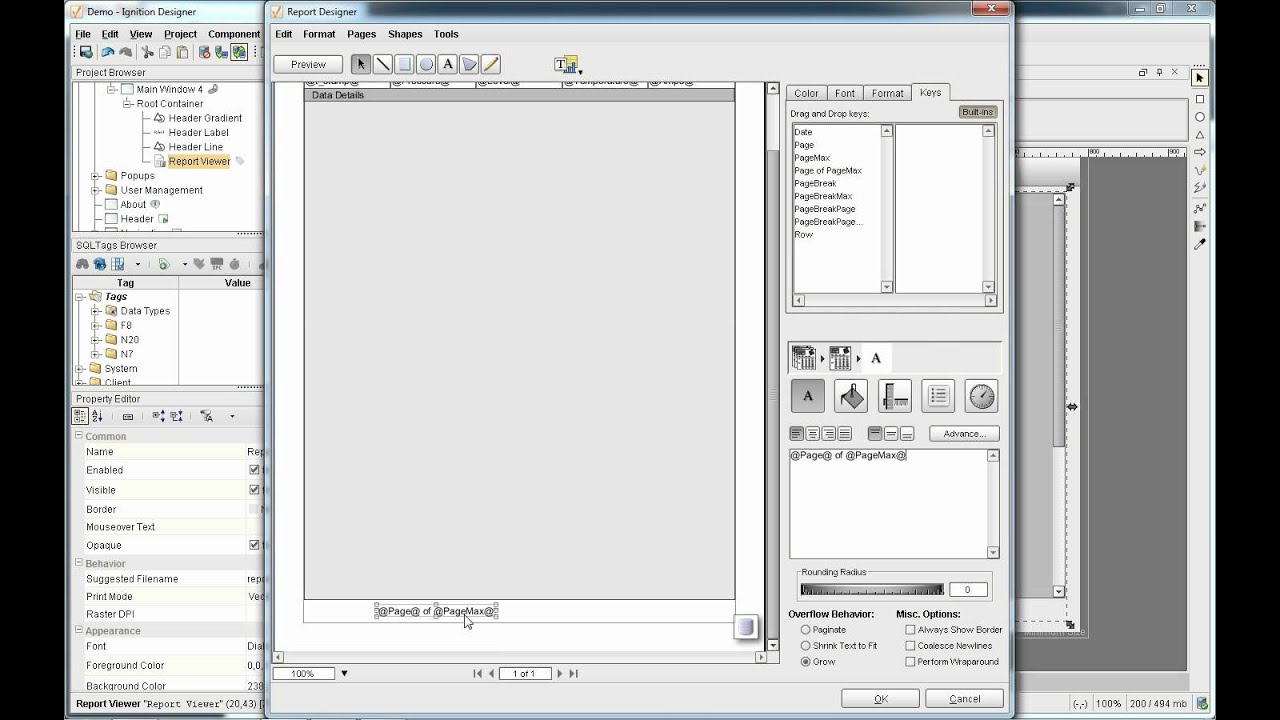Open the Pages menu
Viewport: 1280px width, 720px height.
click(362, 34)
